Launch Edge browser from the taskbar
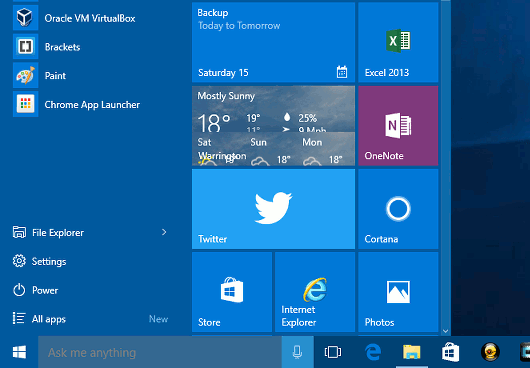The image size is (530, 368). (x=373, y=352)
